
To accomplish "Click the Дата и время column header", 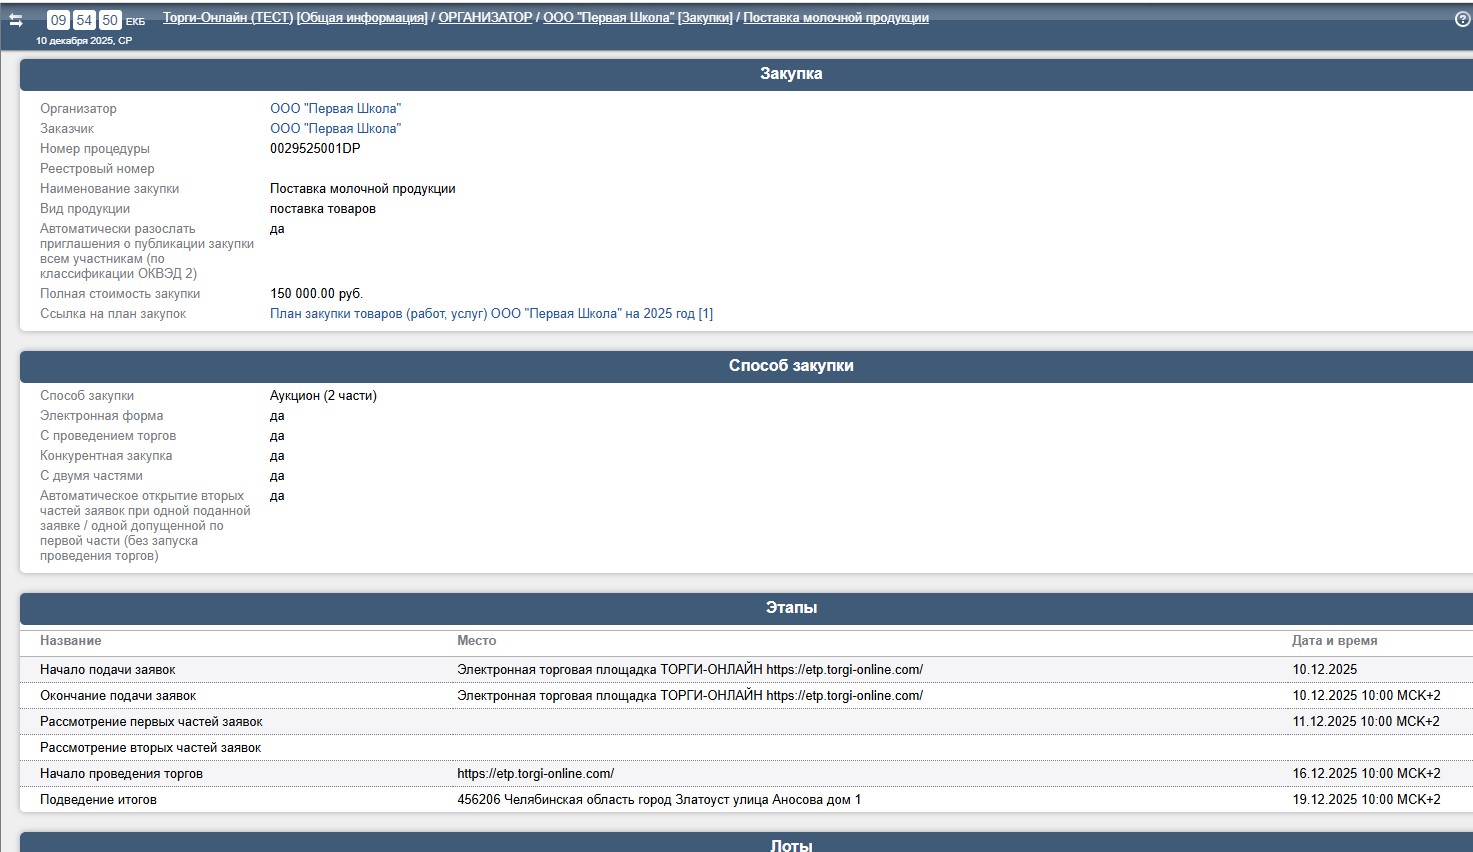I will [x=1334, y=641].
